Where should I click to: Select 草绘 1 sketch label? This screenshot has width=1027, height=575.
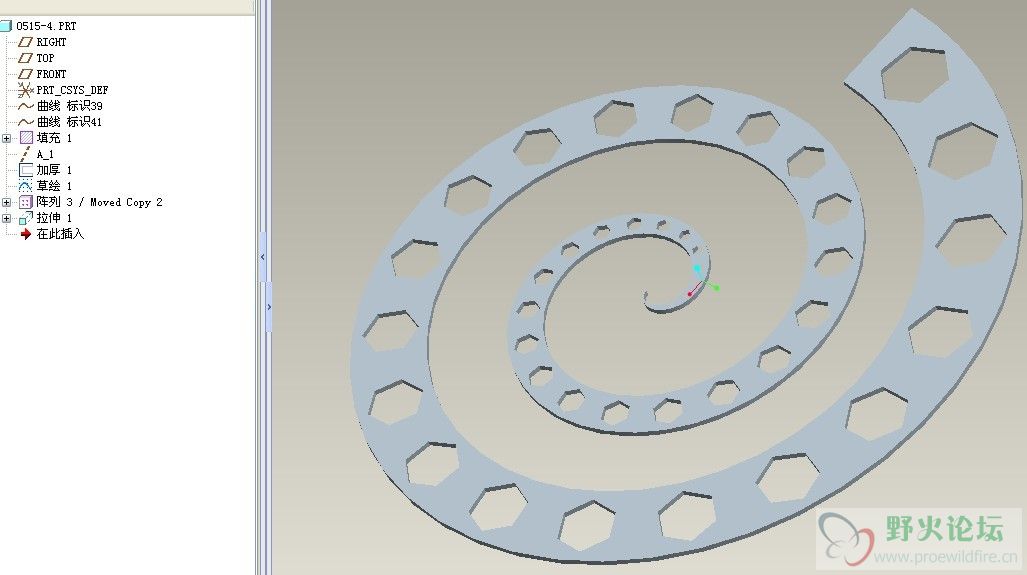(54, 186)
